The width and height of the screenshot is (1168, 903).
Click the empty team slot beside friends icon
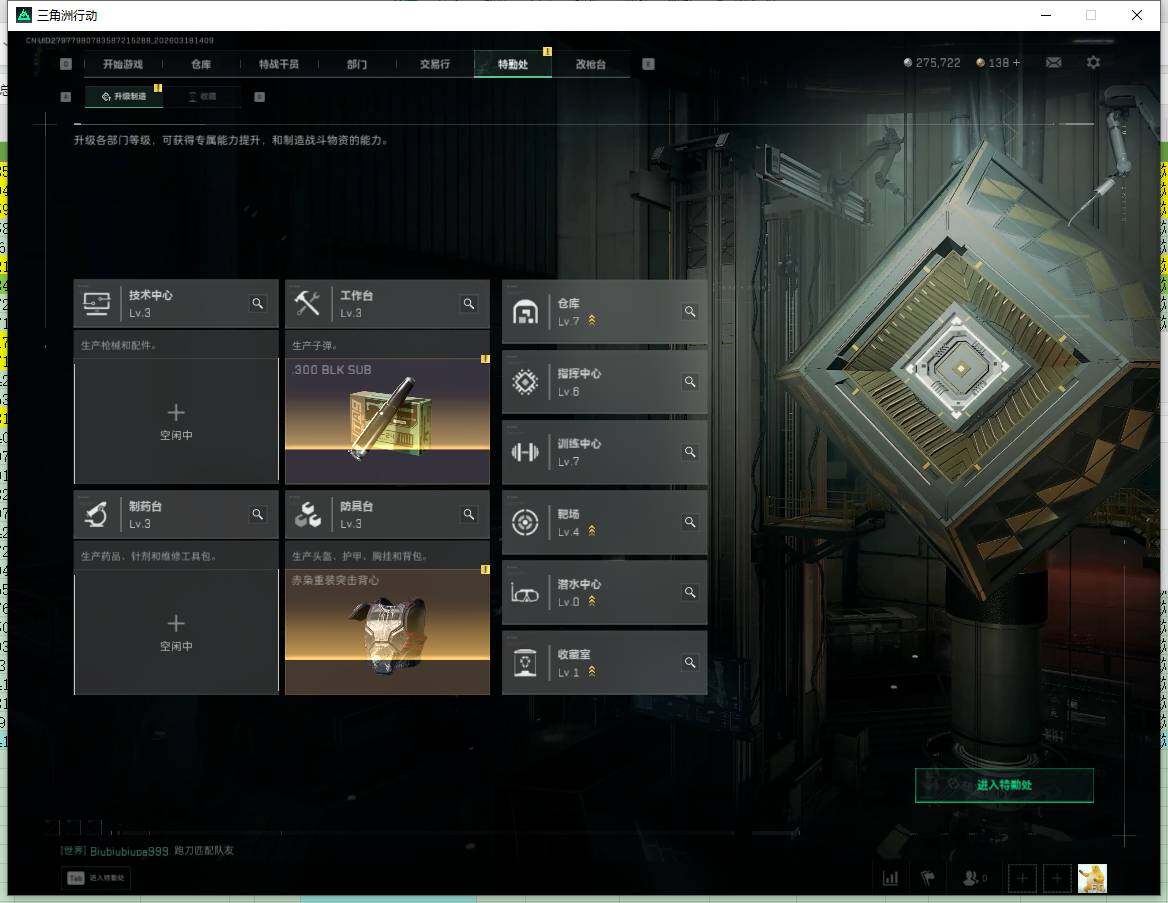click(x=1022, y=878)
